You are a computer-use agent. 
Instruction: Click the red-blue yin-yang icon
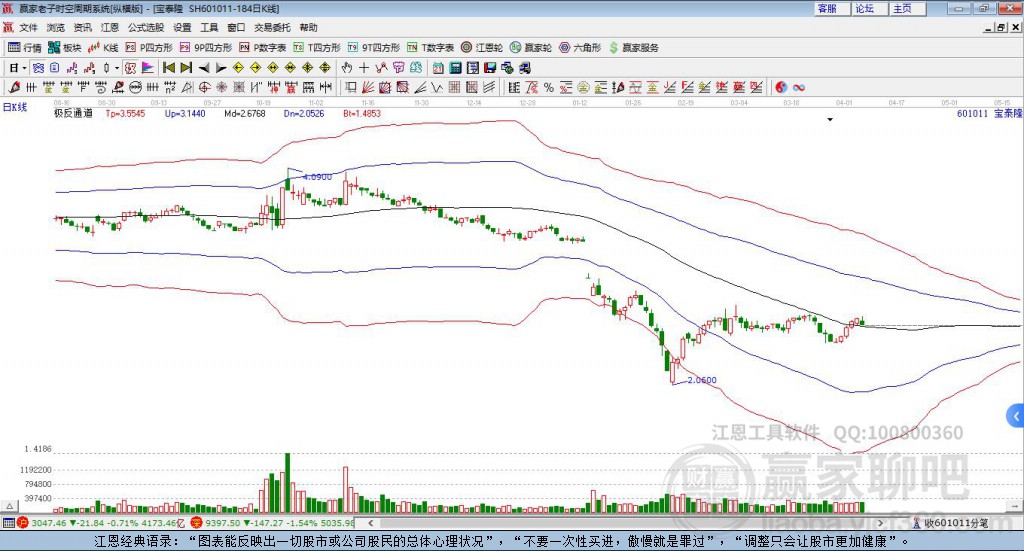click(781, 87)
